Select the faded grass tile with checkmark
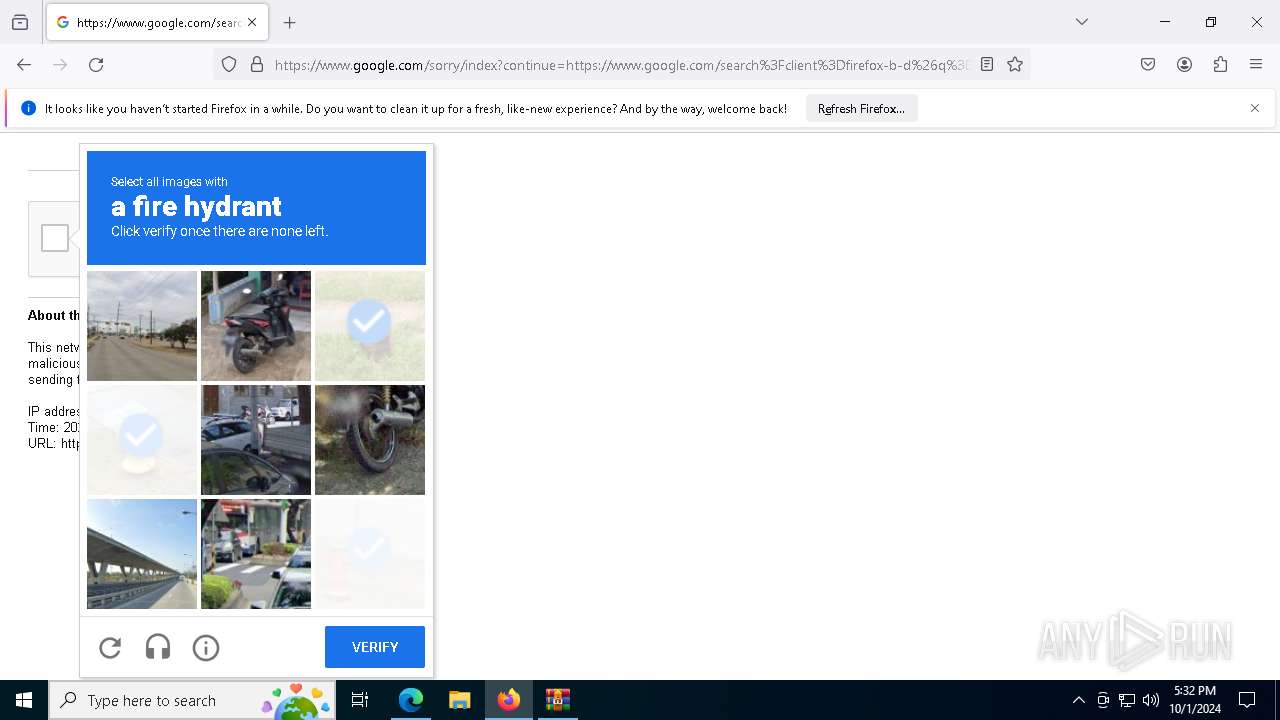 pyautogui.click(x=370, y=326)
